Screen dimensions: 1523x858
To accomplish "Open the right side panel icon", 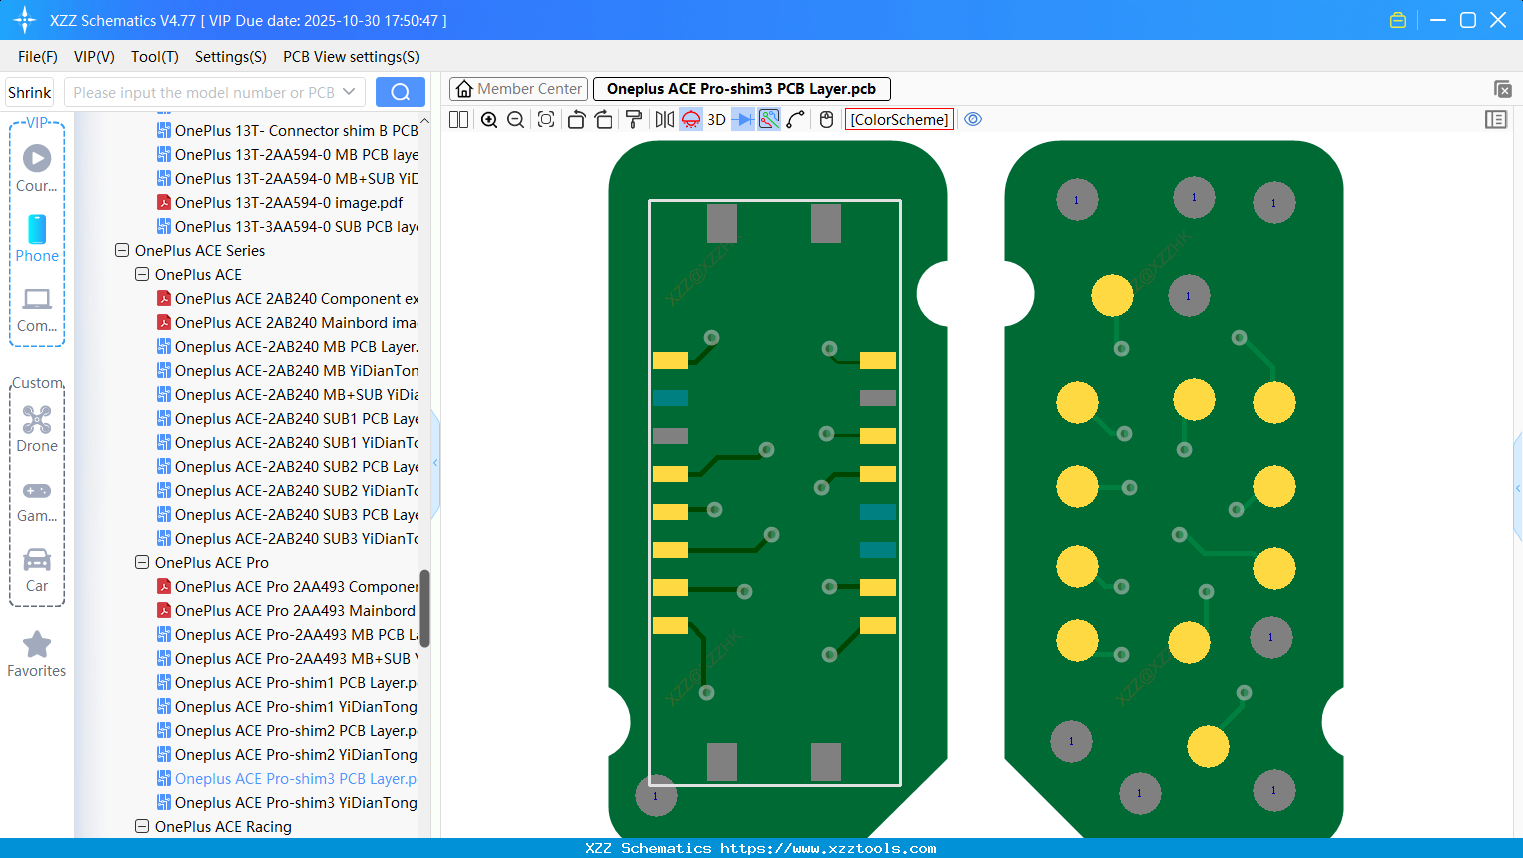I will click(x=1496, y=119).
